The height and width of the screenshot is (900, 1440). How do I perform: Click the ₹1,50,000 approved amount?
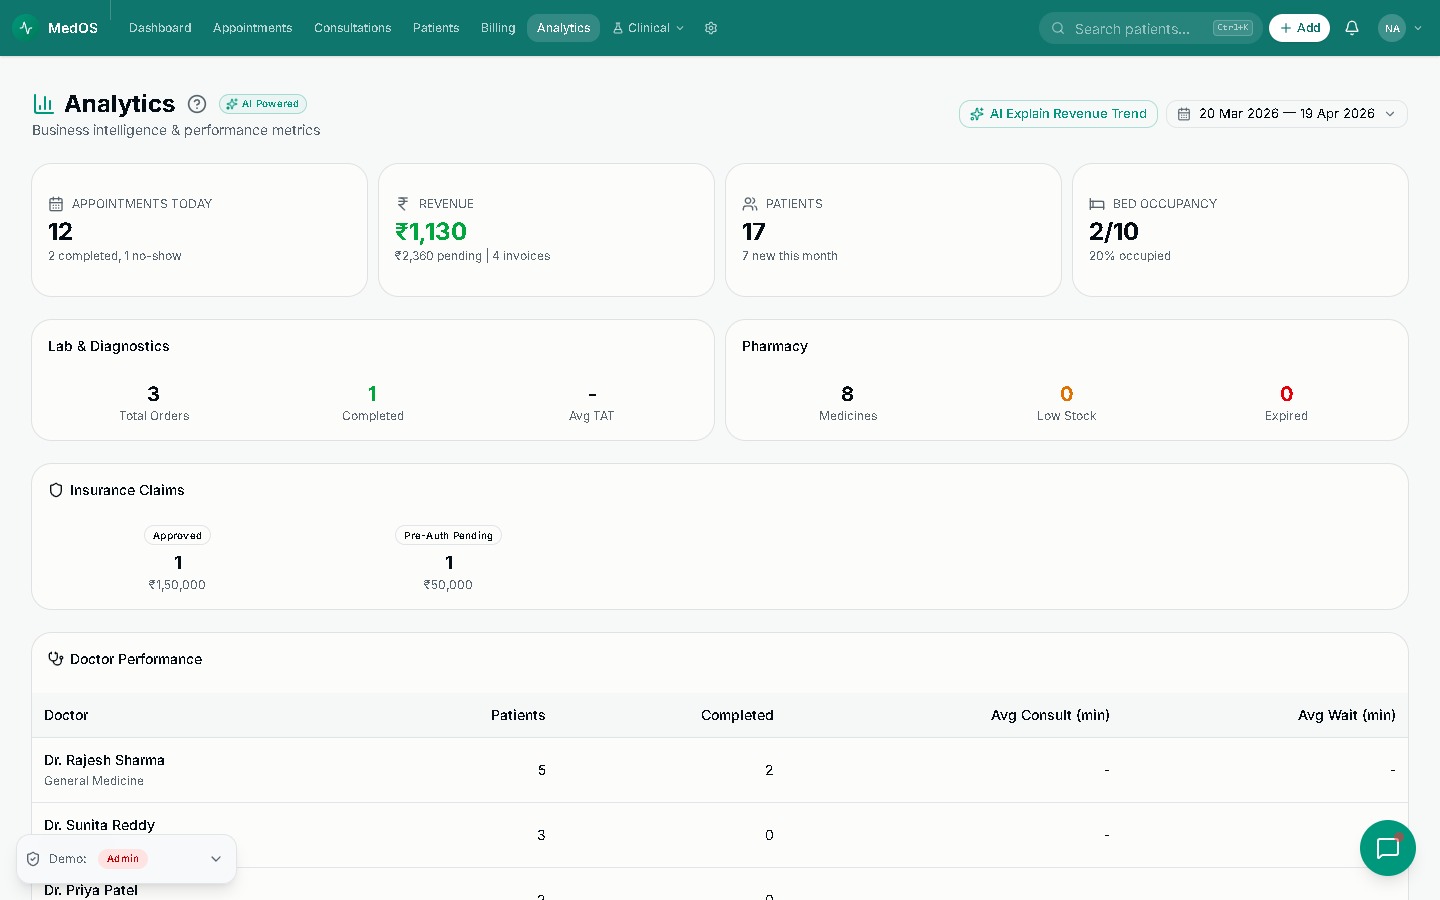(177, 585)
